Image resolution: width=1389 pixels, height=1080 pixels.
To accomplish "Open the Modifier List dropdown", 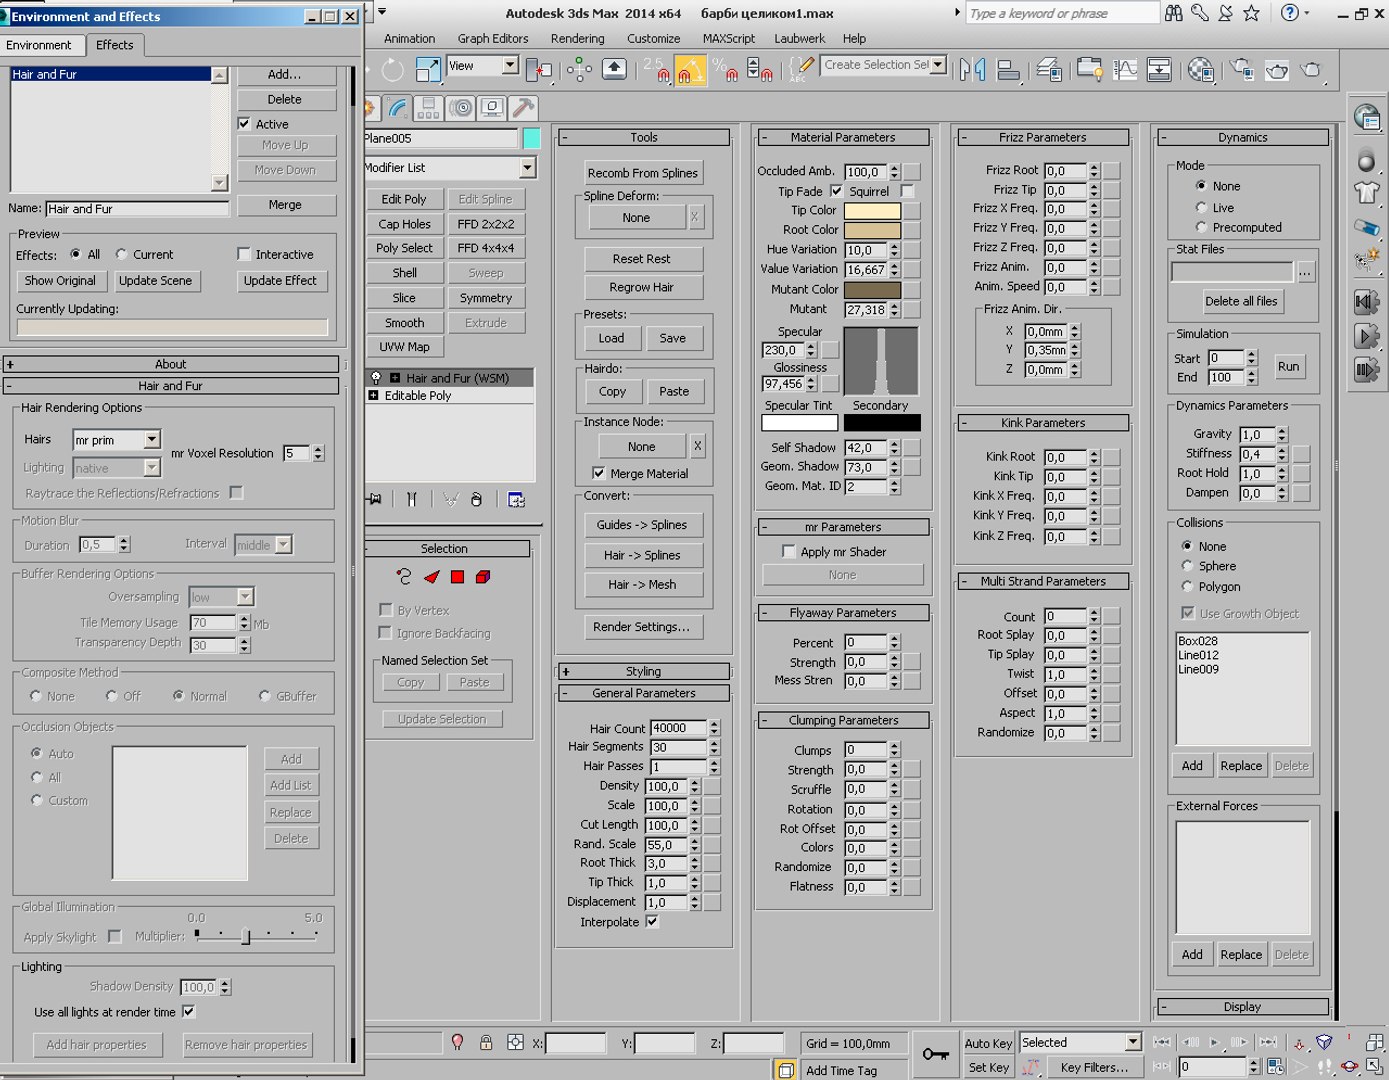I will coord(527,168).
